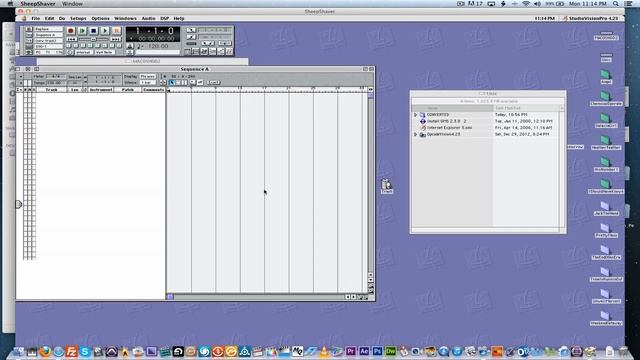Open the Help menu
Viewport: 640px width, 360px height.
[179, 18]
